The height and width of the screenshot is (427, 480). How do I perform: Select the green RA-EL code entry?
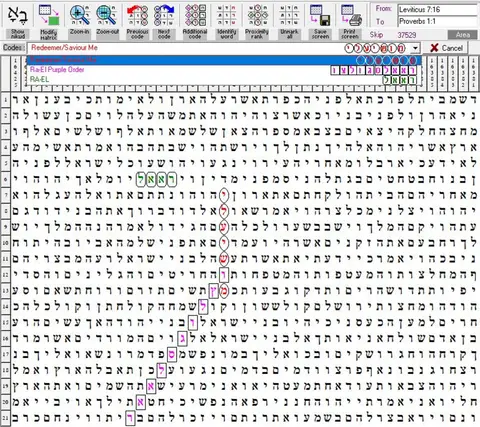tap(224, 79)
